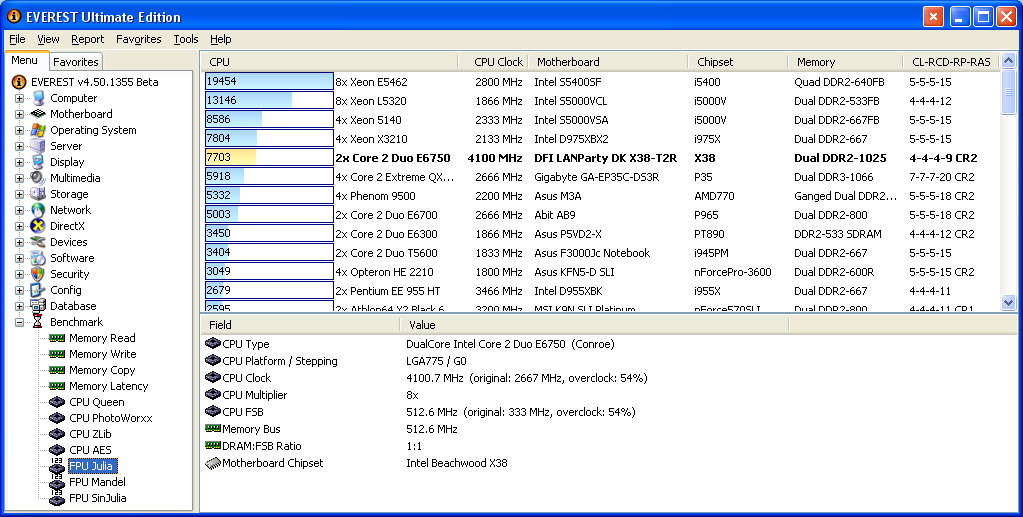
Task: Sort by Motherboard column header
Action: coord(607,62)
